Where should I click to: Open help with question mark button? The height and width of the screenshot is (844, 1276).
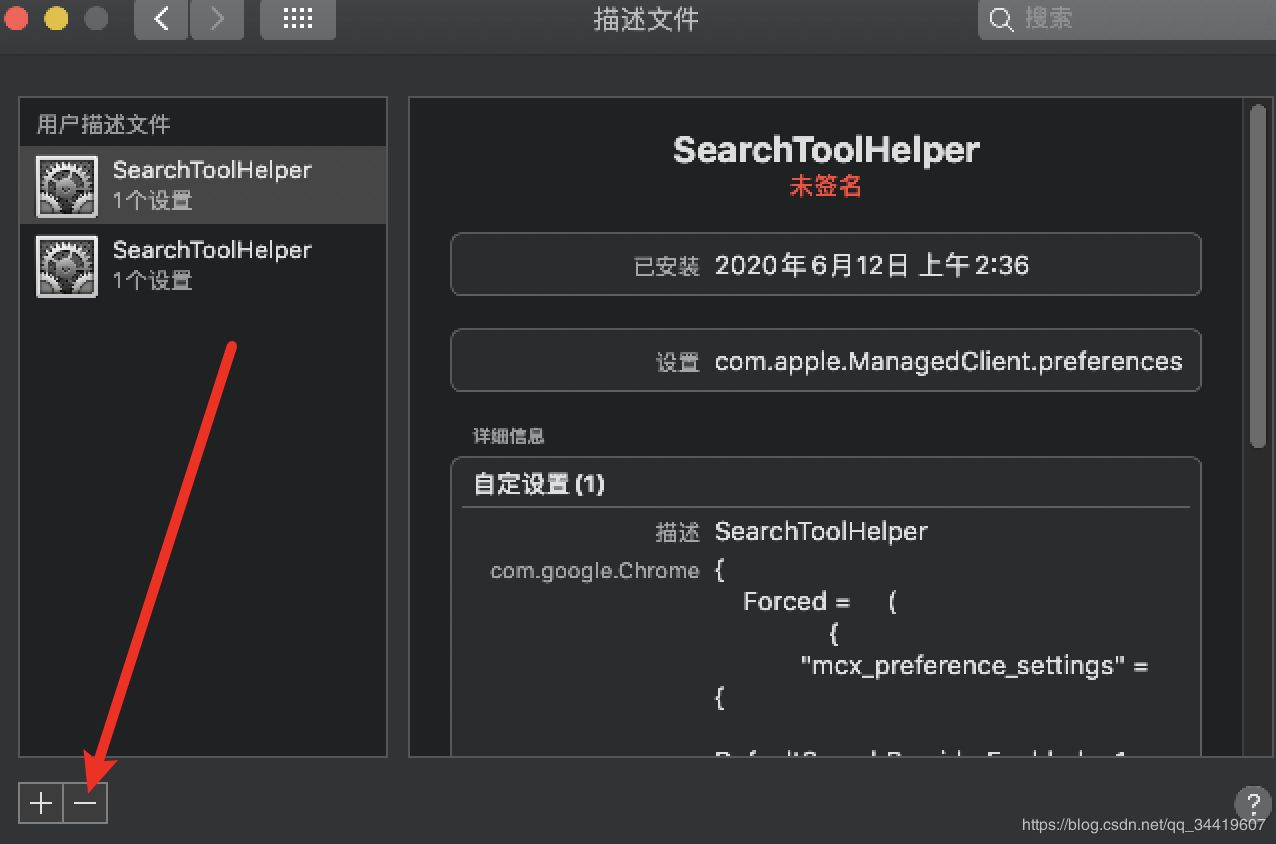[1253, 803]
